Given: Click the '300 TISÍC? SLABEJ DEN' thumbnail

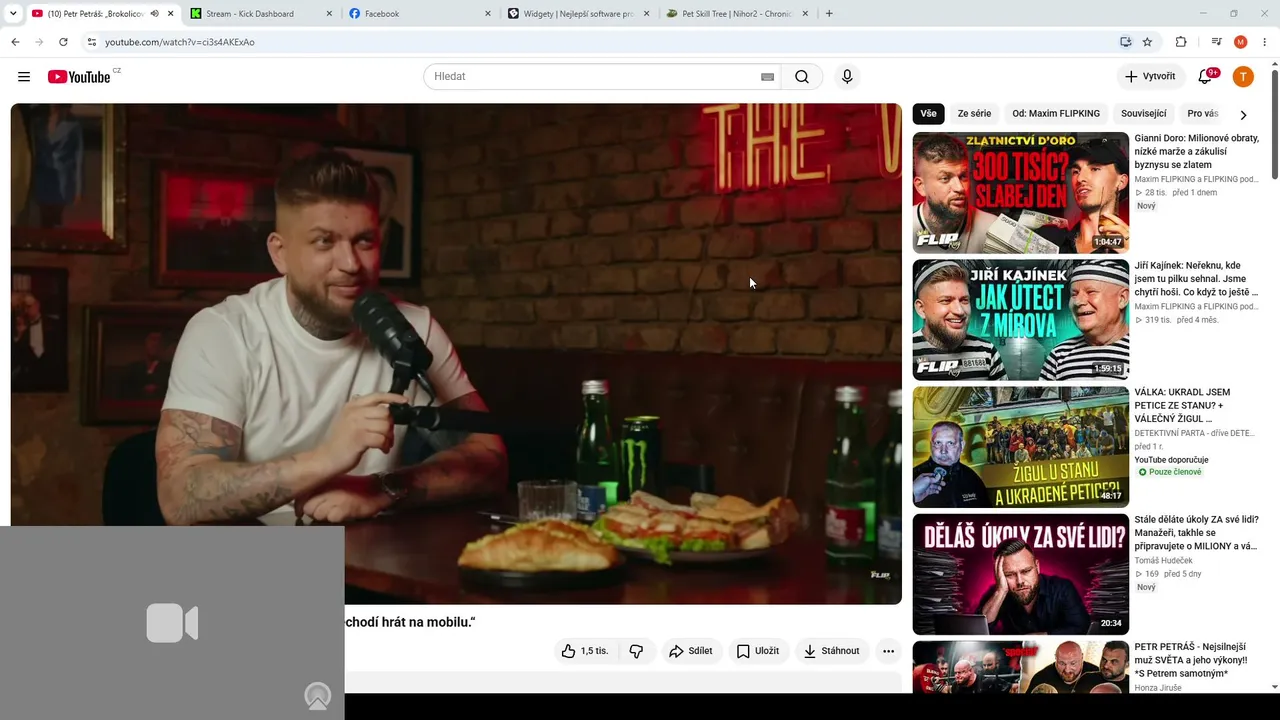Looking at the screenshot, I should [x=1021, y=193].
